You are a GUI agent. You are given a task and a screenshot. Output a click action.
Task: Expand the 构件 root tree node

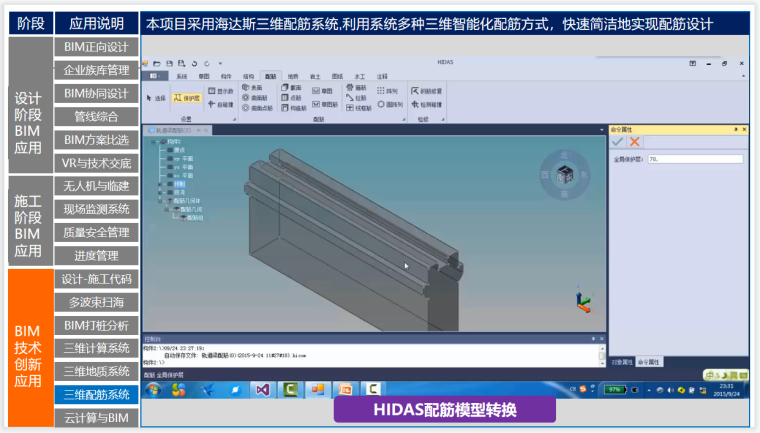coord(155,142)
